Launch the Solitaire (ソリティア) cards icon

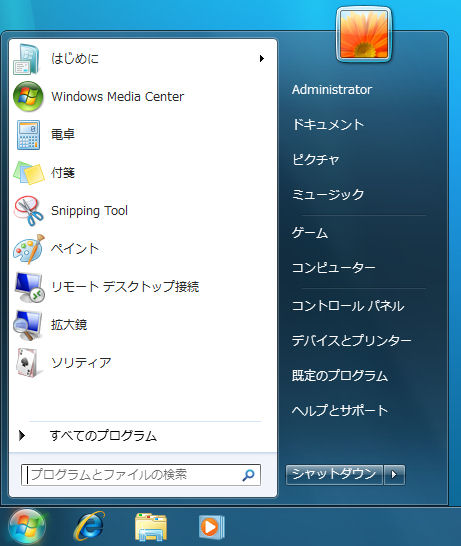28,363
